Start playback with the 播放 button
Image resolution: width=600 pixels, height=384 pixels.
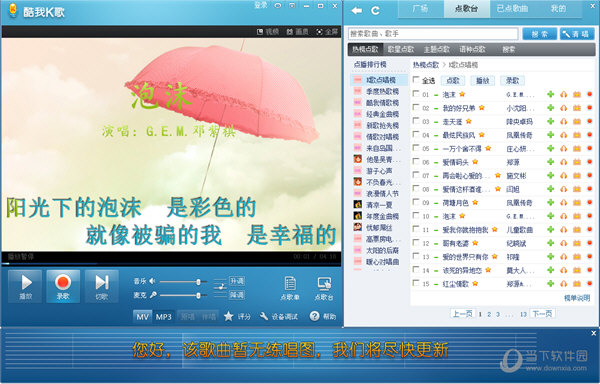tap(25, 286)
